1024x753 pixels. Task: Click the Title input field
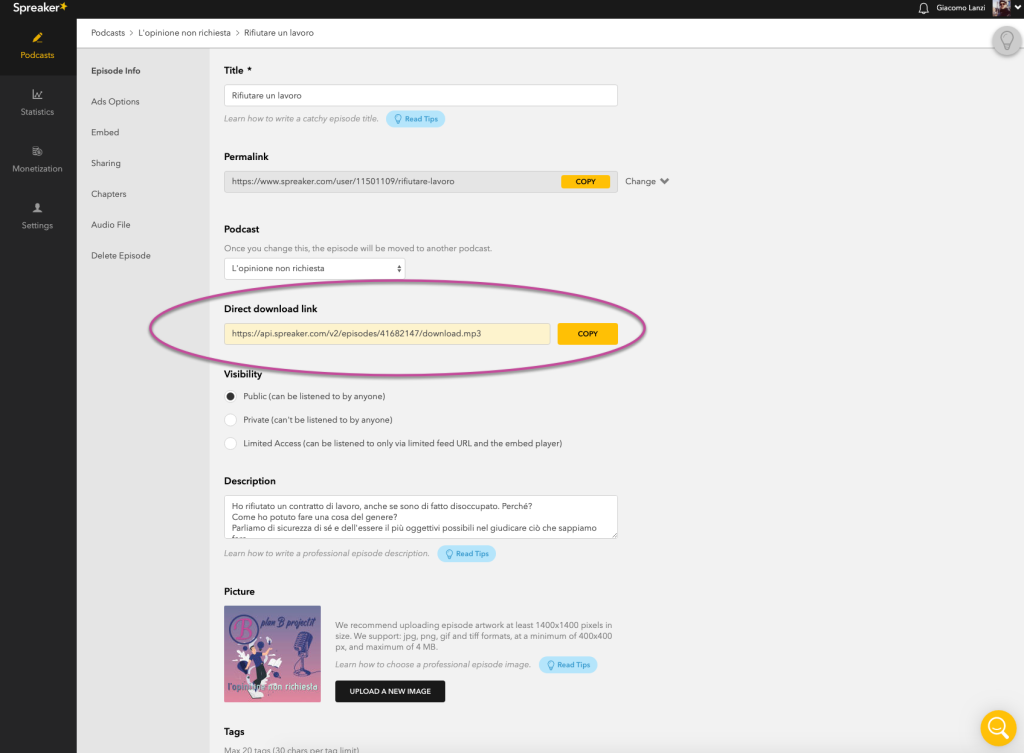click(x=421, y=95)
